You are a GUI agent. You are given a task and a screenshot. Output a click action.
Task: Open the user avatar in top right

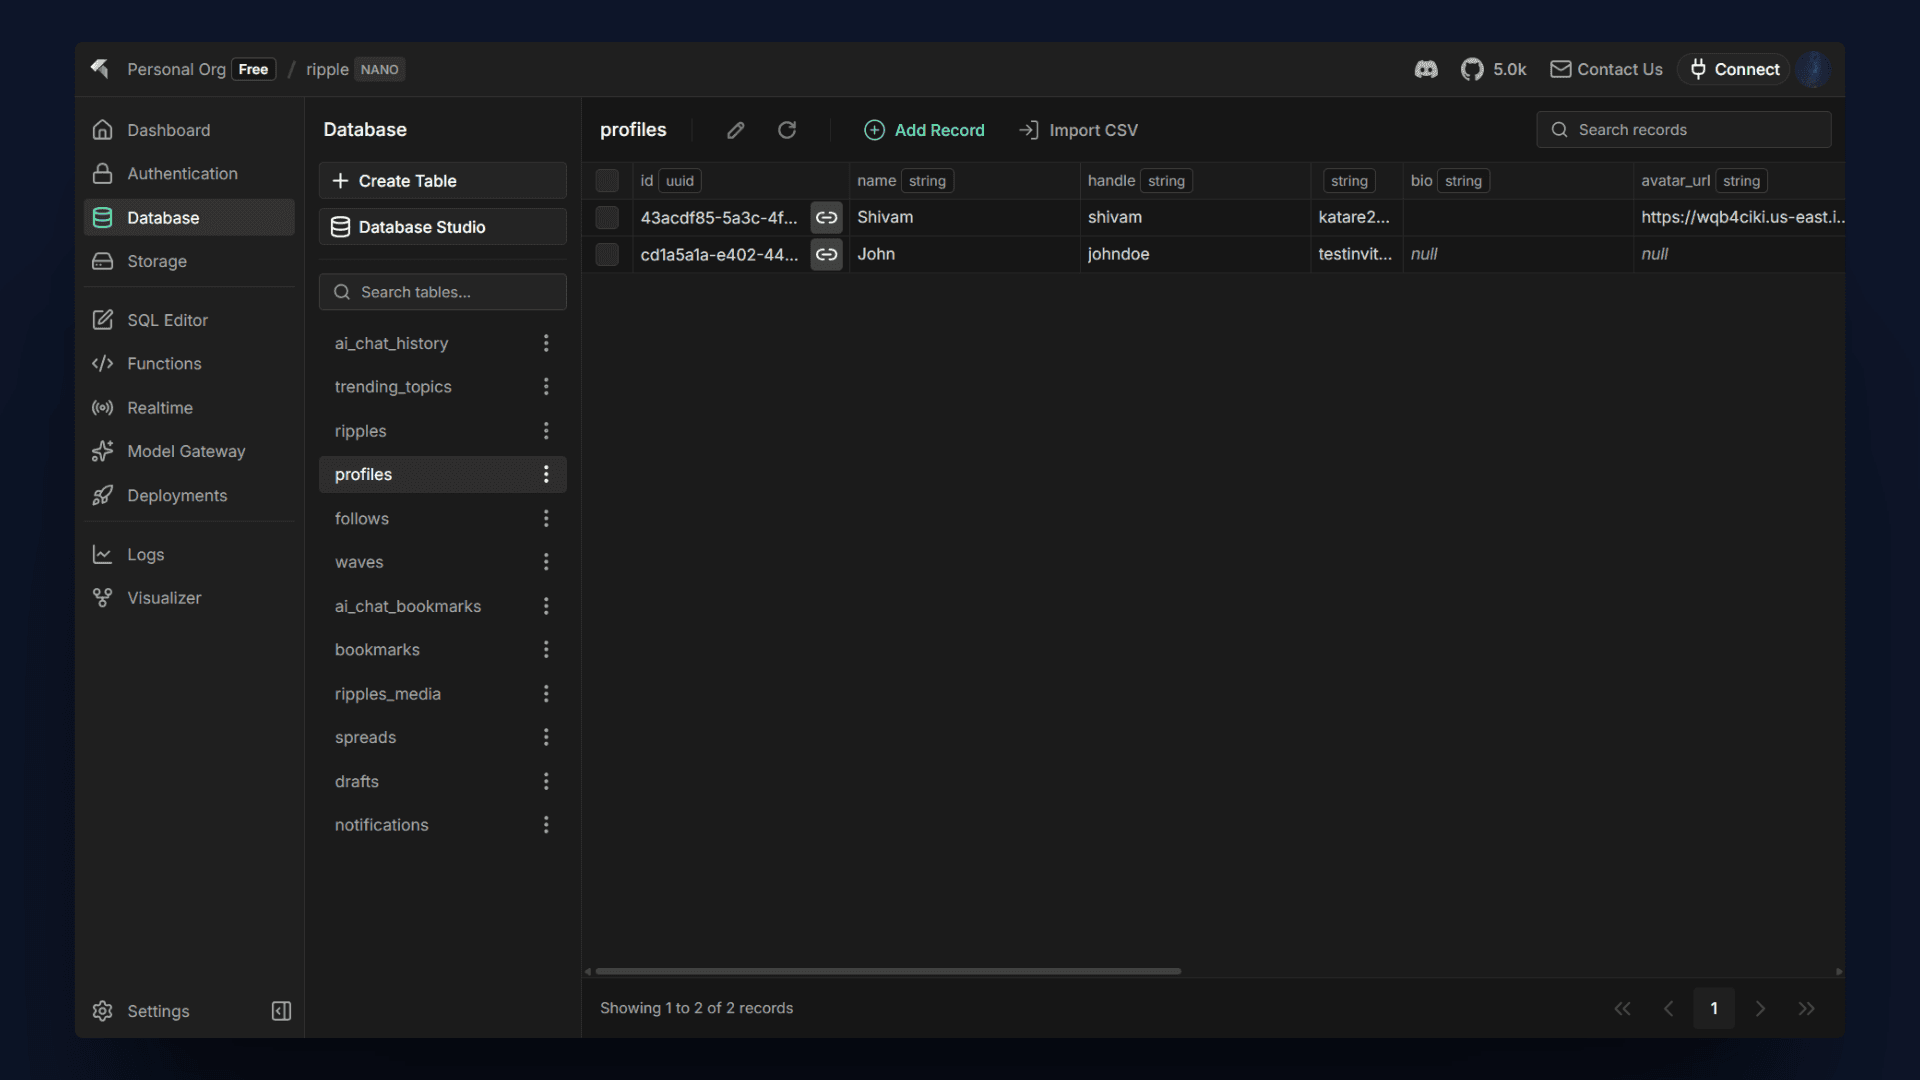1813,69
